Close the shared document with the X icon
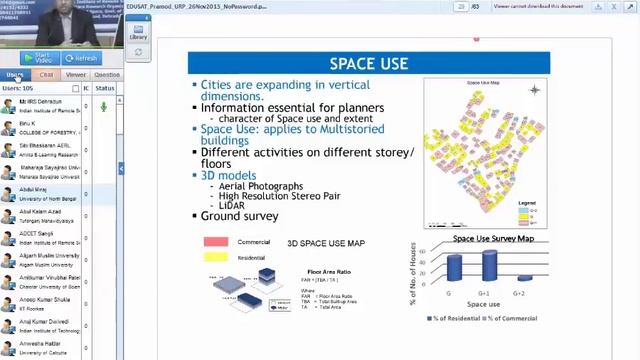Image resolution: width=640 pixels, height=360 pixels. (613, 7)
